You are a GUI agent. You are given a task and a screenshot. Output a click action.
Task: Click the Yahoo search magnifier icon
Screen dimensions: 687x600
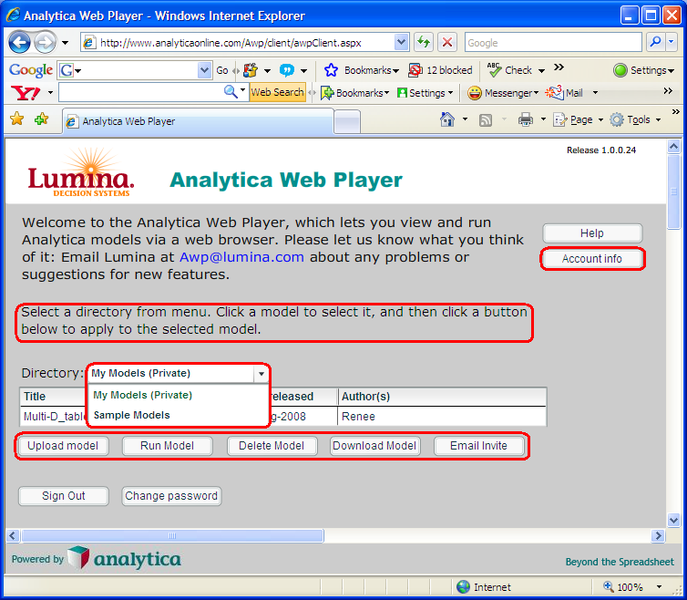230,92
